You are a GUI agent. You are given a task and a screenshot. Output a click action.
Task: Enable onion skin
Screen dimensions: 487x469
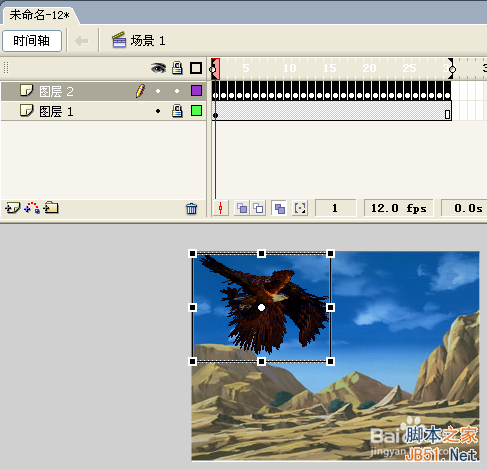pyautogui.click(x=242, y=208)
